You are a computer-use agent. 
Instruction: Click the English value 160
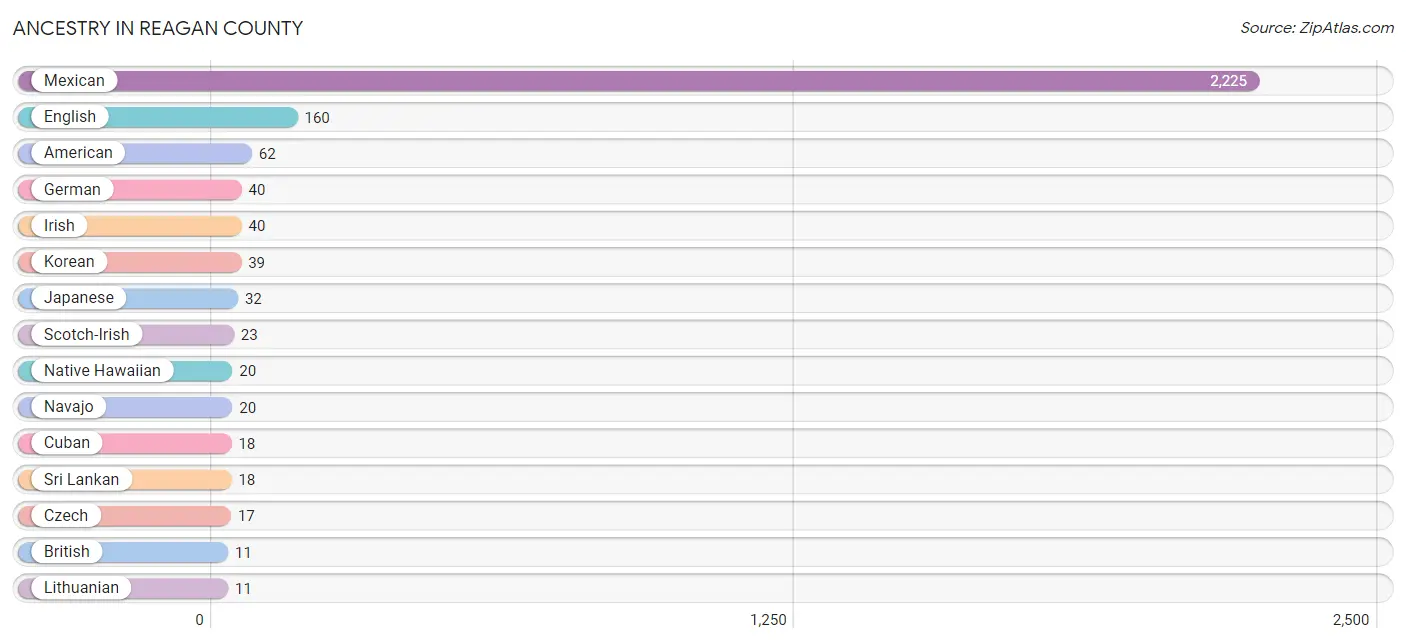pyautogui.click(x=317, y=118)
